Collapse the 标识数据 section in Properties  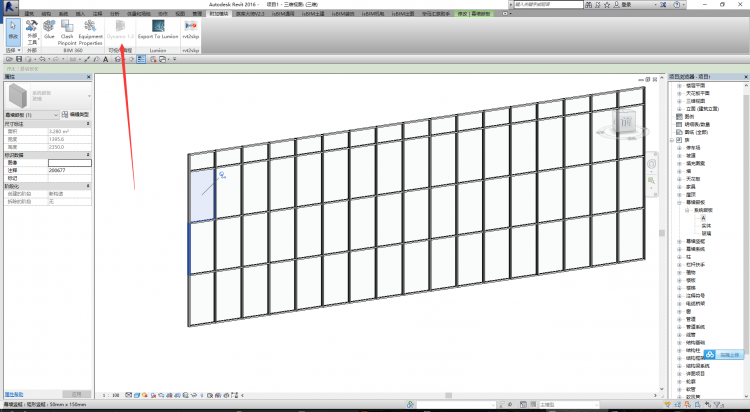[88, 155]
